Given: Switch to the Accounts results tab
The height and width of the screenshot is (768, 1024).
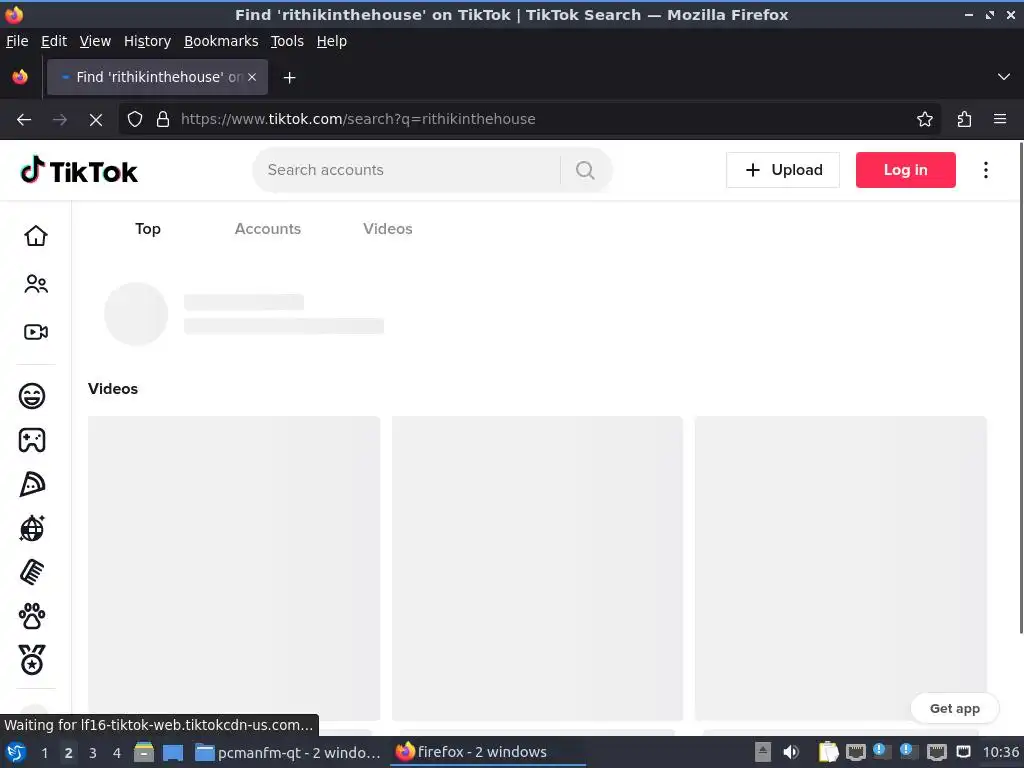Looking at the screenshot, I should click(x=268, y=229).
